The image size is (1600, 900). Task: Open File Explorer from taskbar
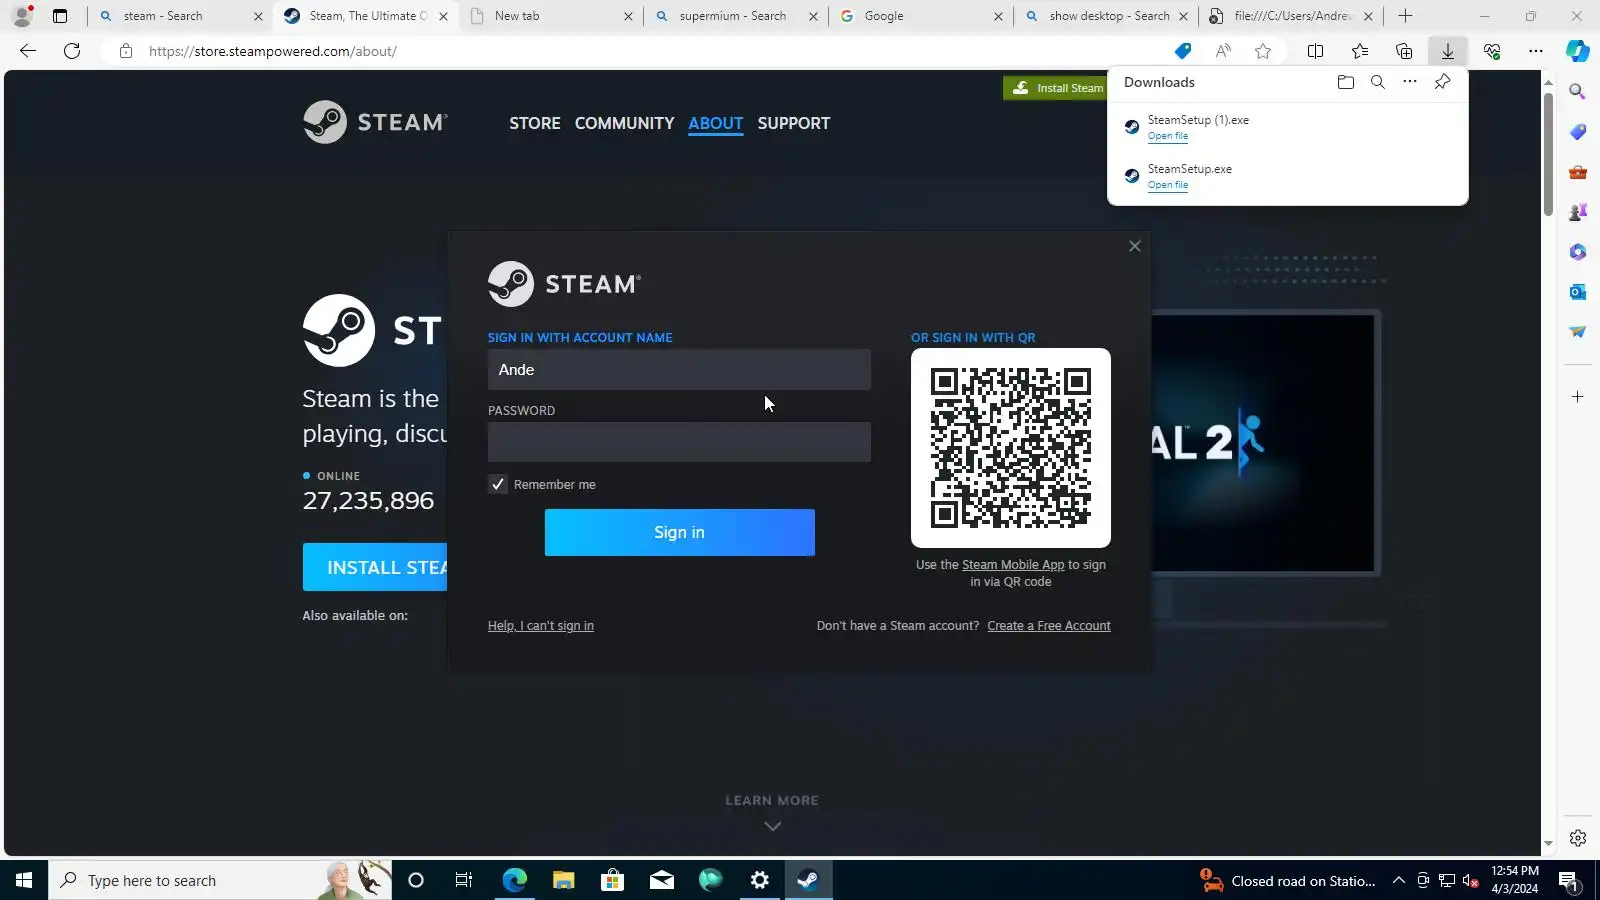564,880
